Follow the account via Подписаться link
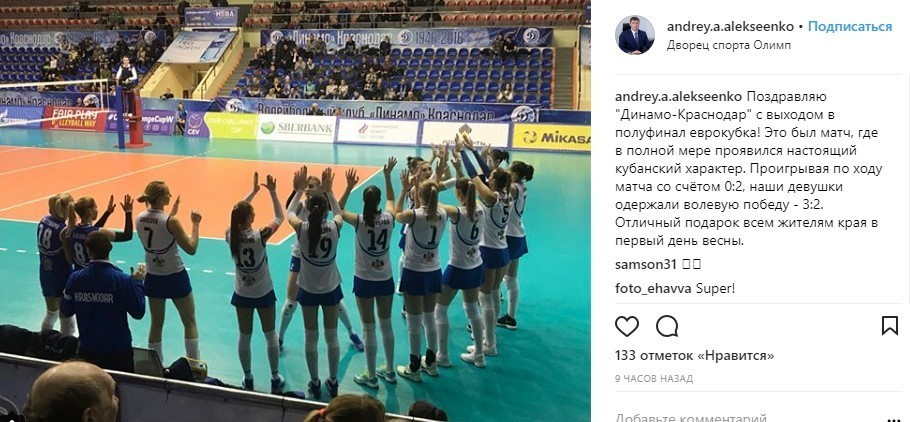The height and width of the screenshot is (422, 910). (x=850, y=27)
